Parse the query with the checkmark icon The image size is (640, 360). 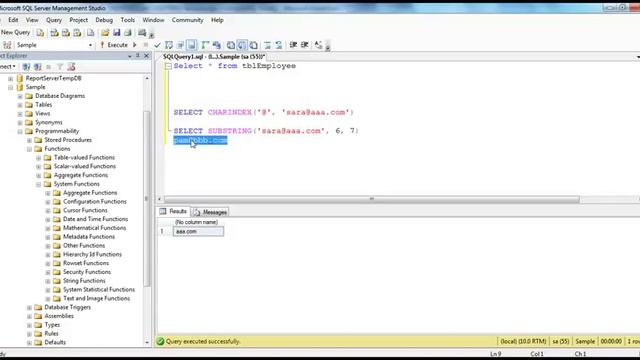click(157, 45)
